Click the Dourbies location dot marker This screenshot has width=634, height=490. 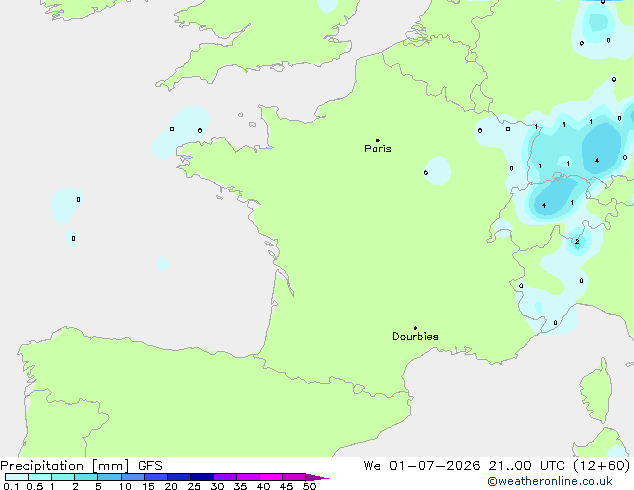[415, 328]
